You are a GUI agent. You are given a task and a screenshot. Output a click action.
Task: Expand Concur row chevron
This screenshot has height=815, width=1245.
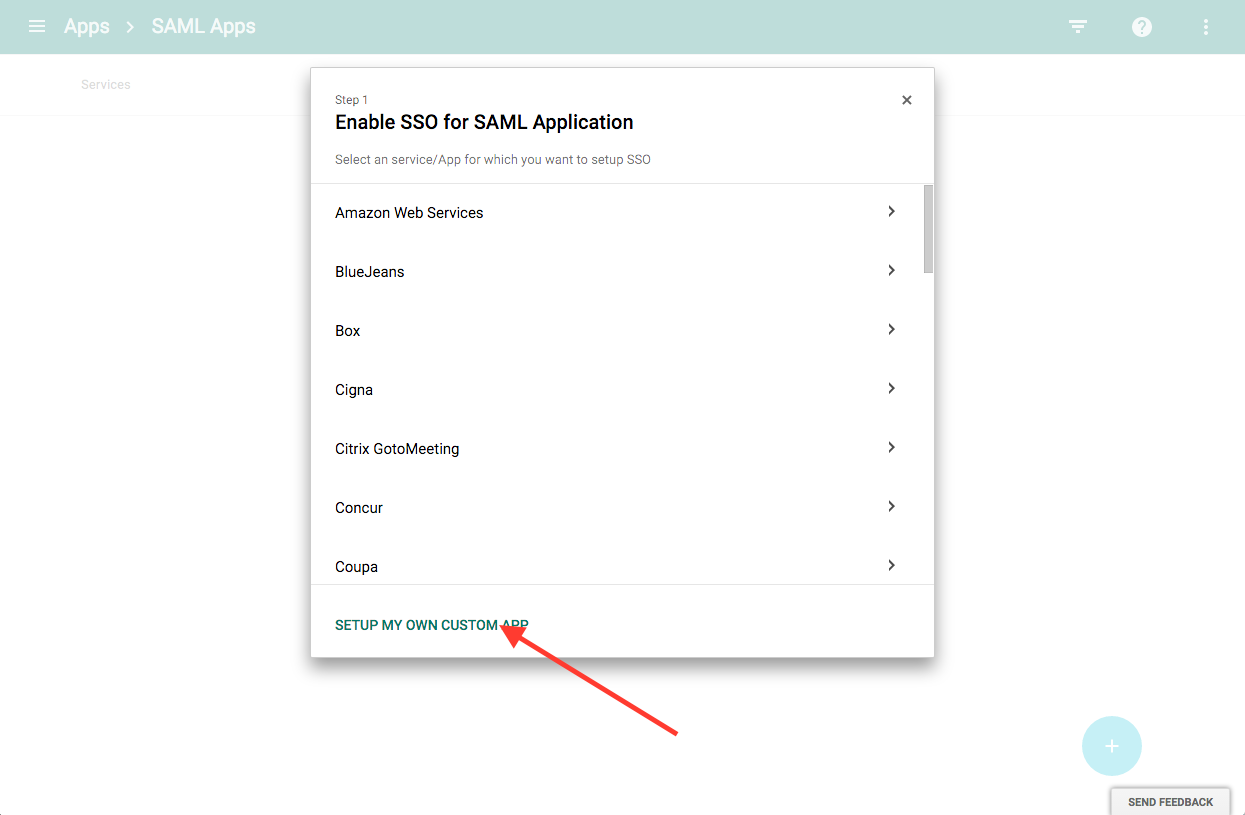pyautogui.click(x=891, y=506)
